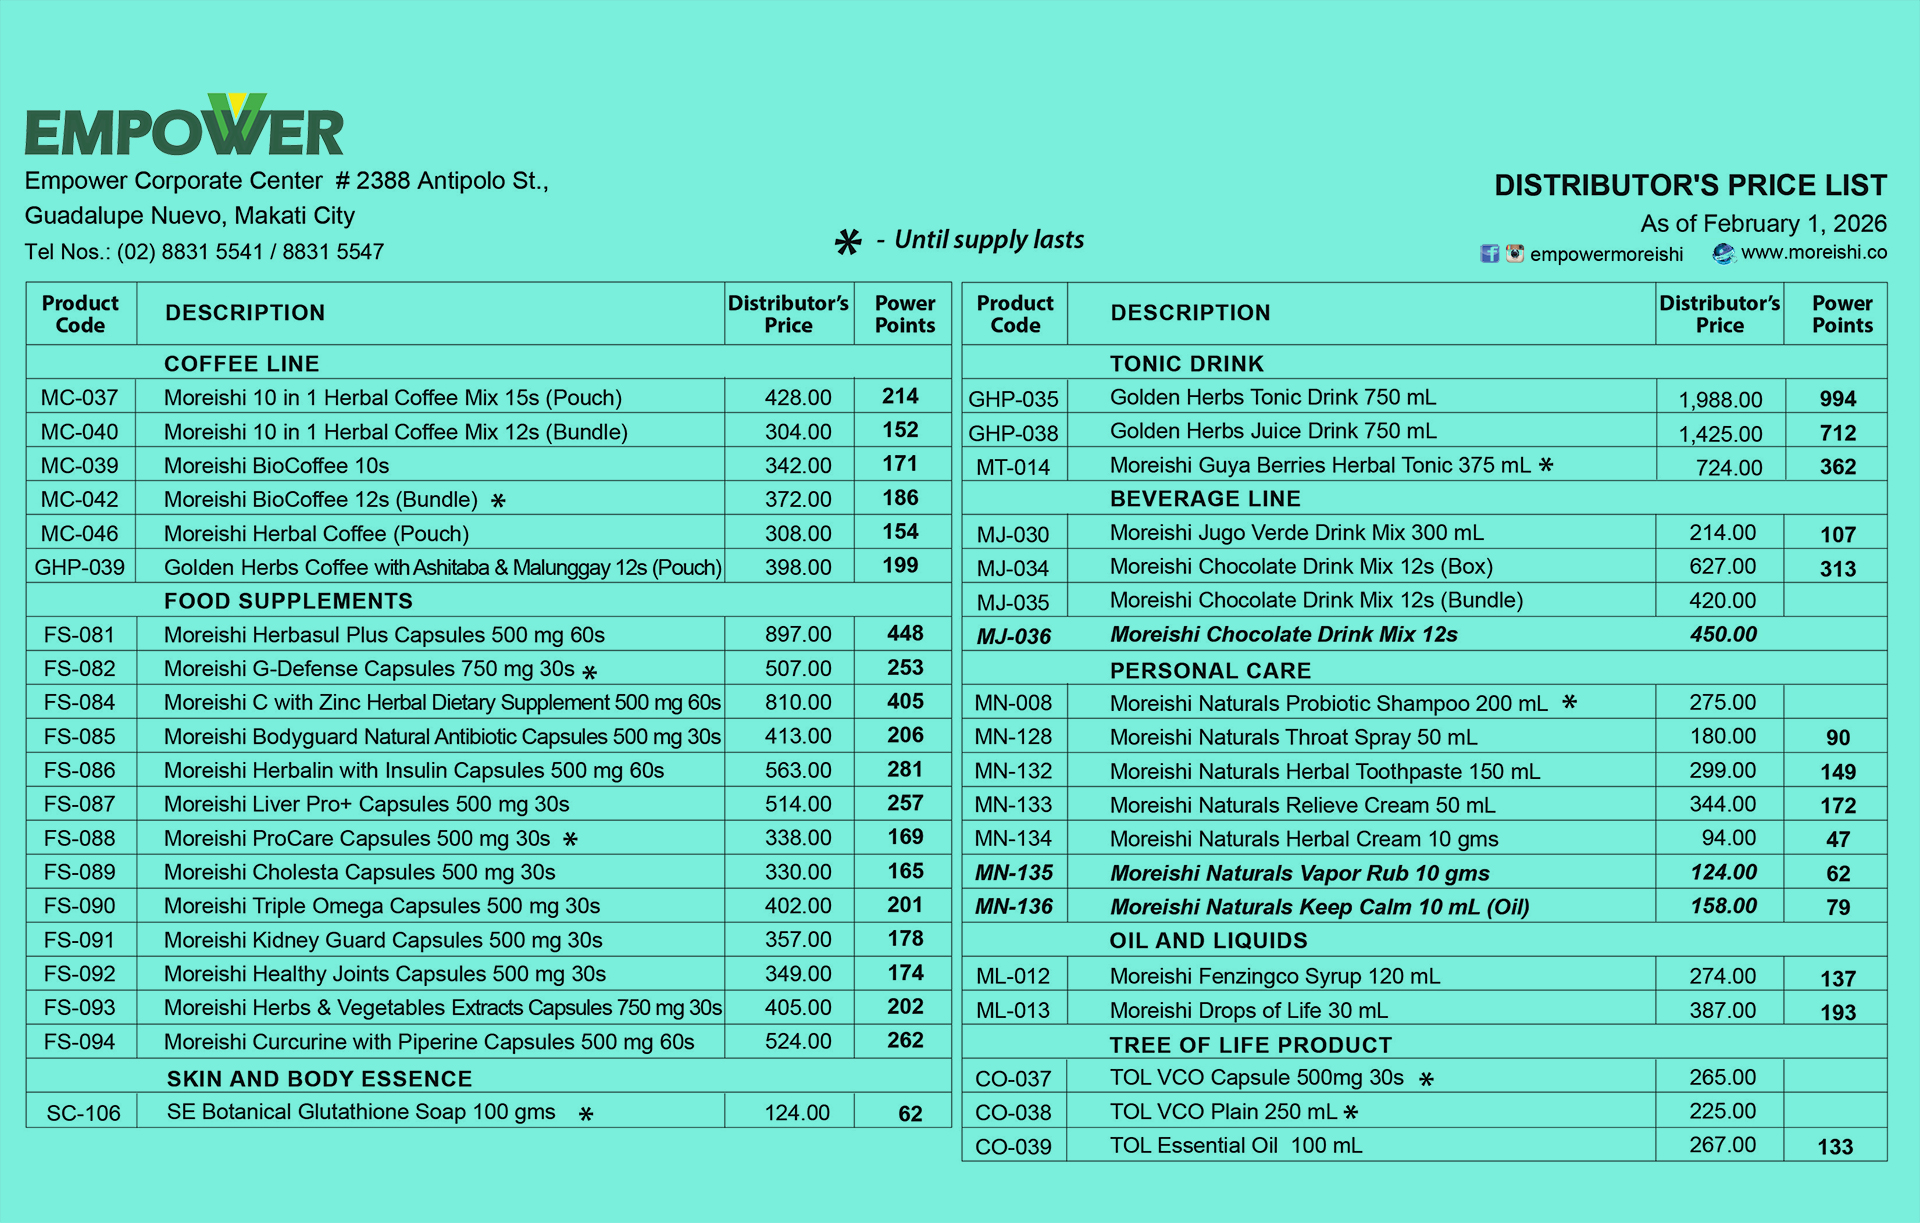This screenshot has height=1223, width=1920.
Task: Click the Distributor's Price List title
Action: (1690, 185)
